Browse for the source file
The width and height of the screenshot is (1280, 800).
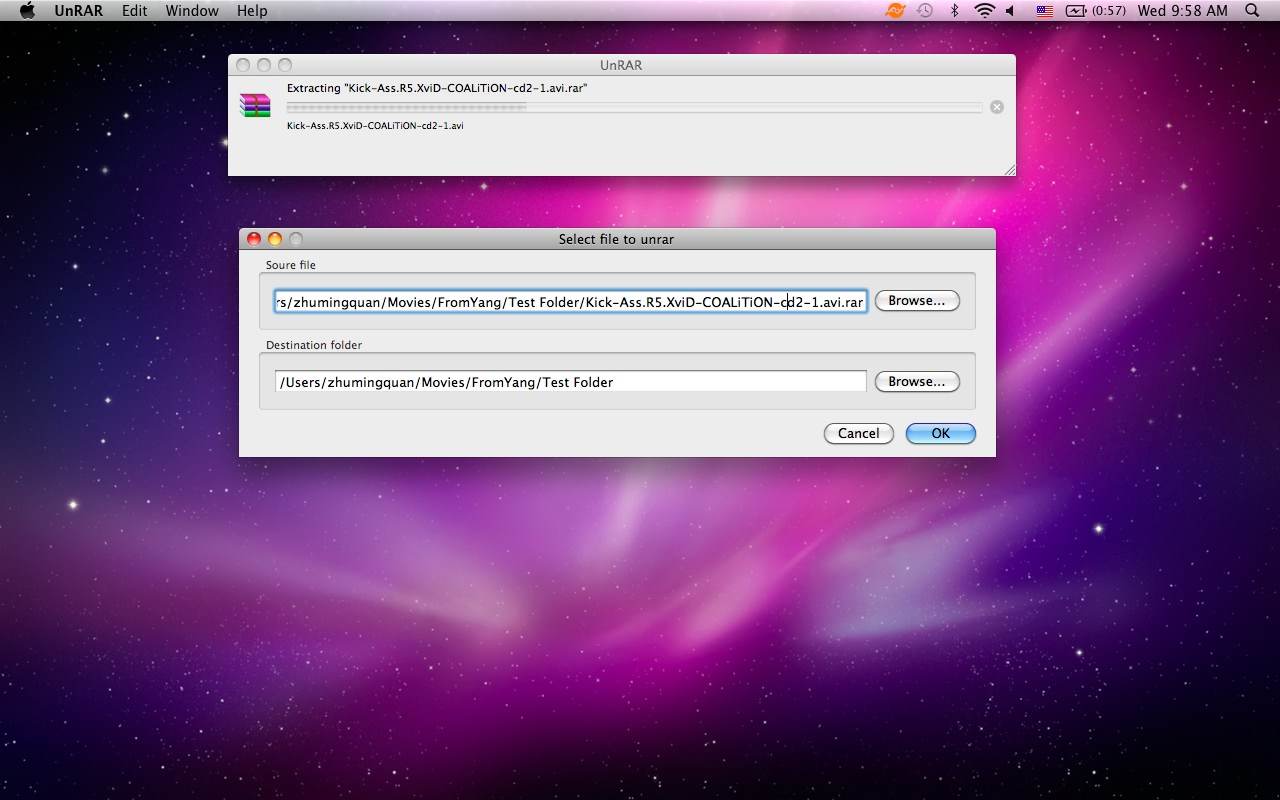click(x=917, y=301)
